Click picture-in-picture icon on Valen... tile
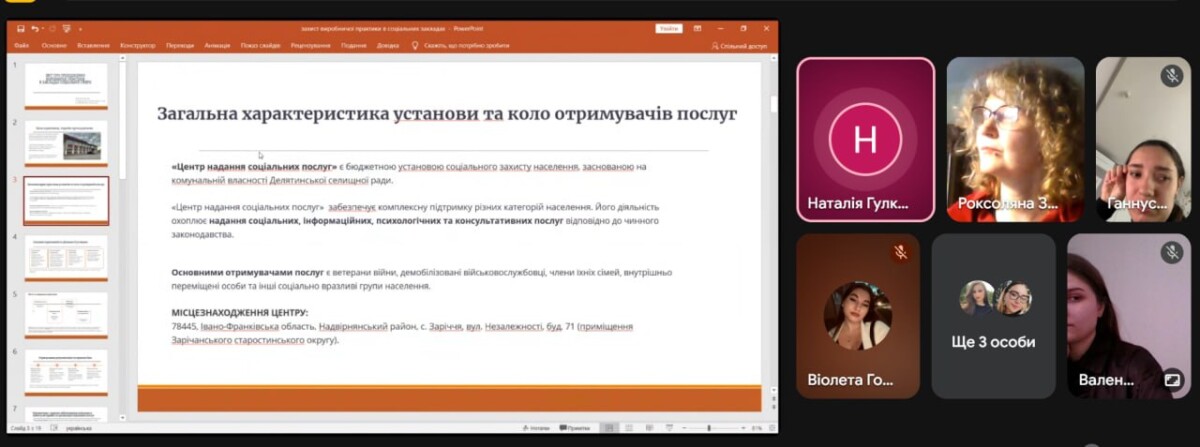1200x447 pixels. tap(1171, 379)
